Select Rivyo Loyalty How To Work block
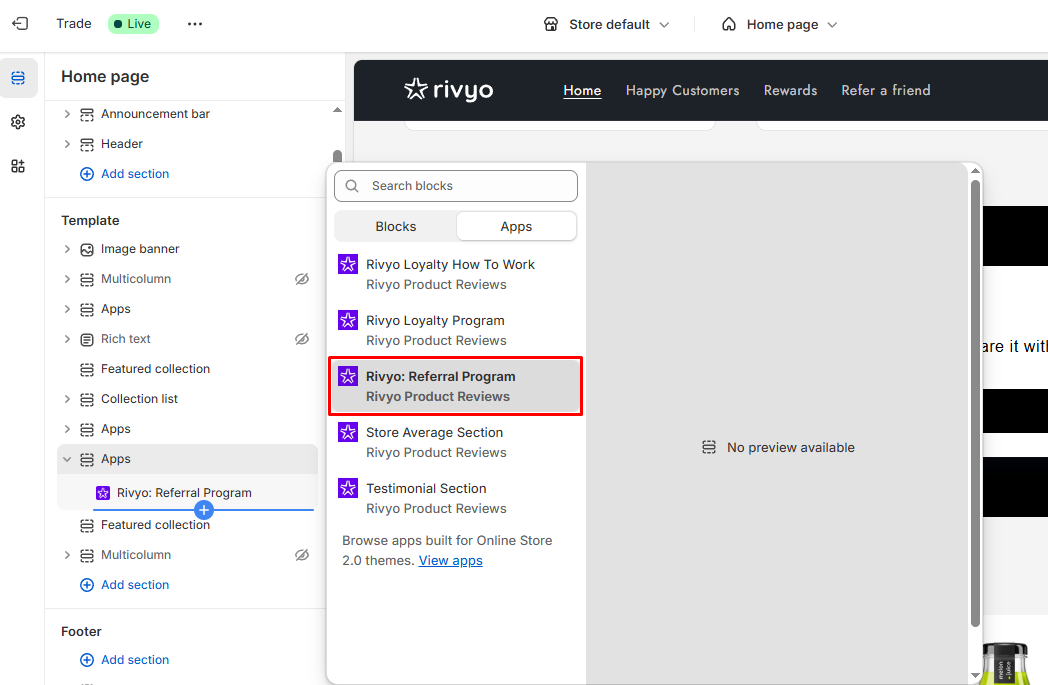Screen dimensions: 1048x685 tap(456, 274)
